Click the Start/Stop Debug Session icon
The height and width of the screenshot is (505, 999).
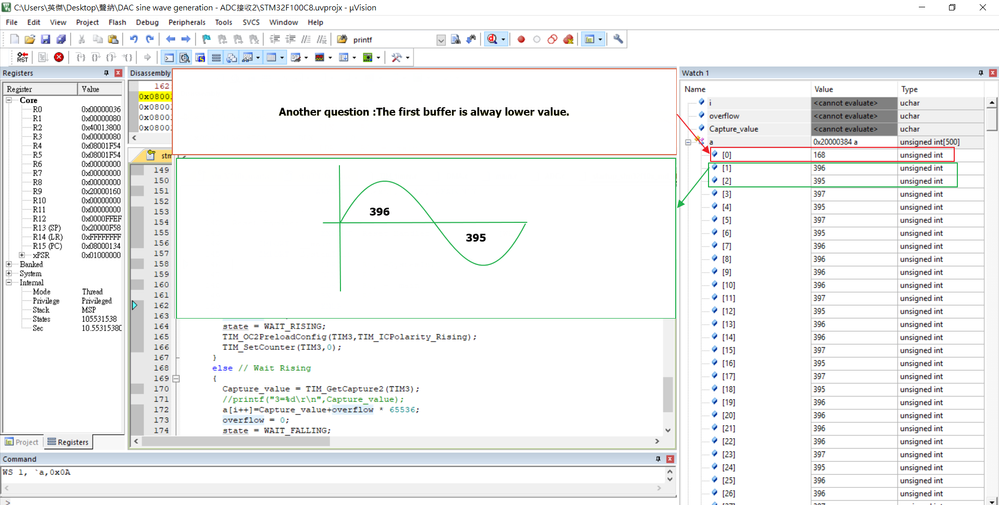click(493, 39)
